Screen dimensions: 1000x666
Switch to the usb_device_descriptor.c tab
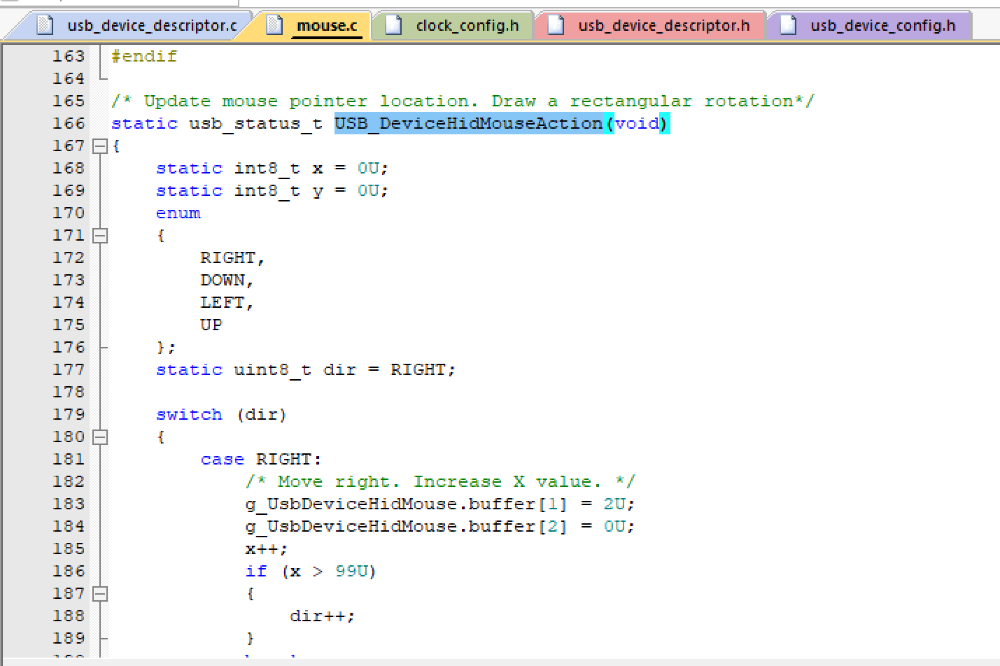[x=137, y=26]
